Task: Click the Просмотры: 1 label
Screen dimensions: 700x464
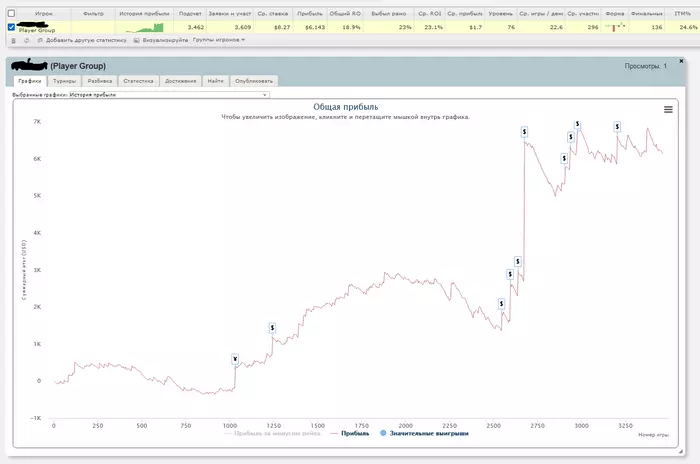Action: pyautogui.click(x=646, y=66)
